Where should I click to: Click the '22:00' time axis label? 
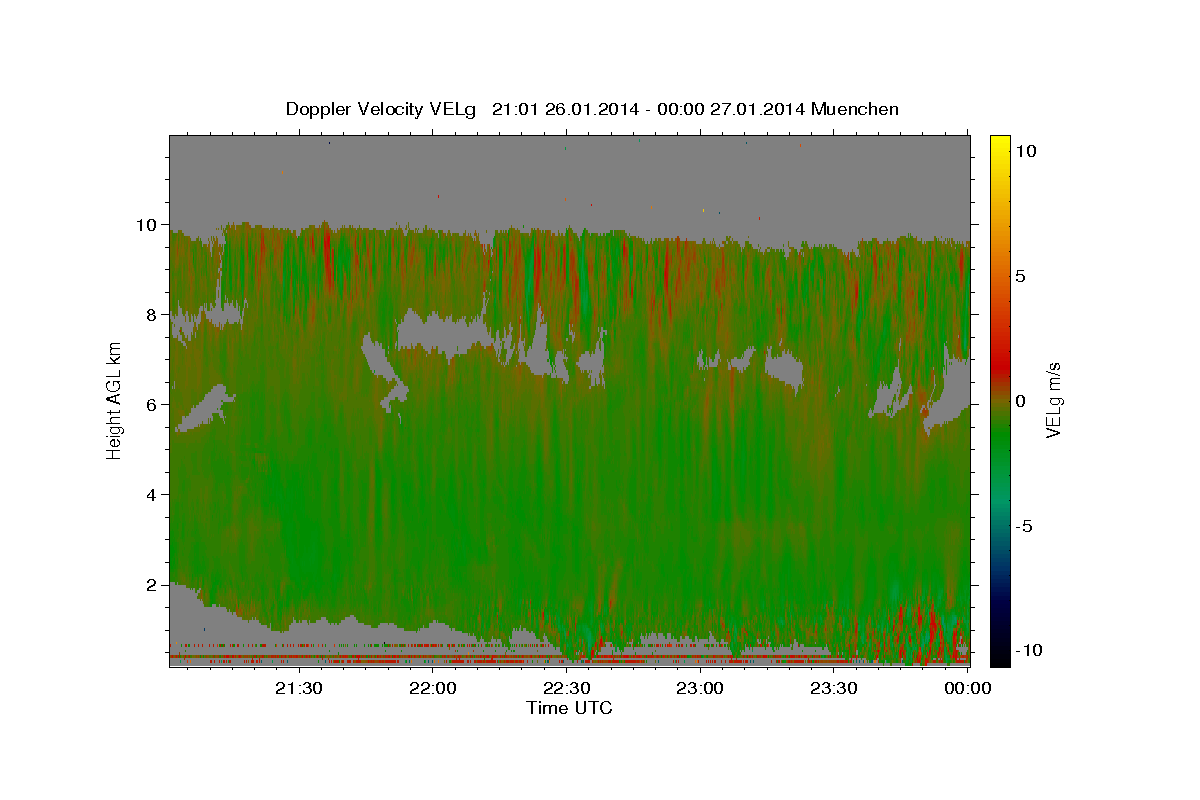(432, 687)
